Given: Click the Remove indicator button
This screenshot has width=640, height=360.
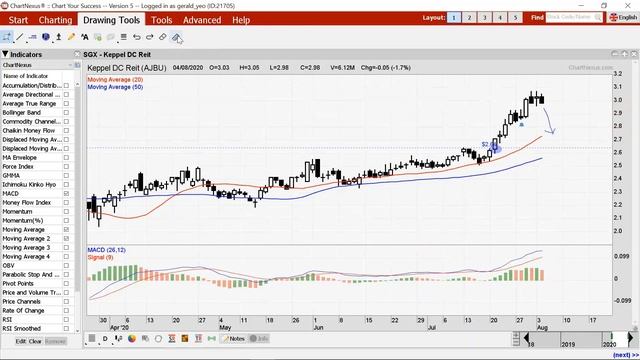Looking at the screenshot, I should point(56,341).
